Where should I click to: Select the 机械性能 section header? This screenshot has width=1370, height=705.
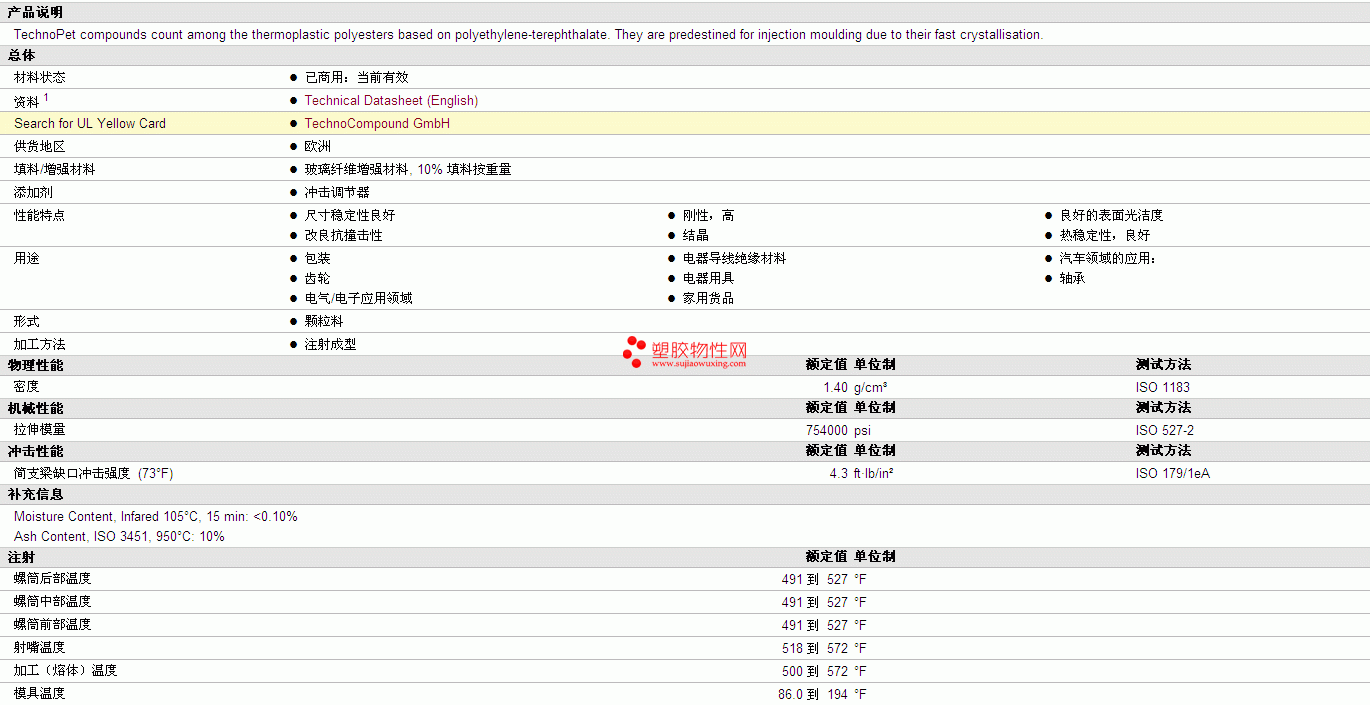[35, 408]
